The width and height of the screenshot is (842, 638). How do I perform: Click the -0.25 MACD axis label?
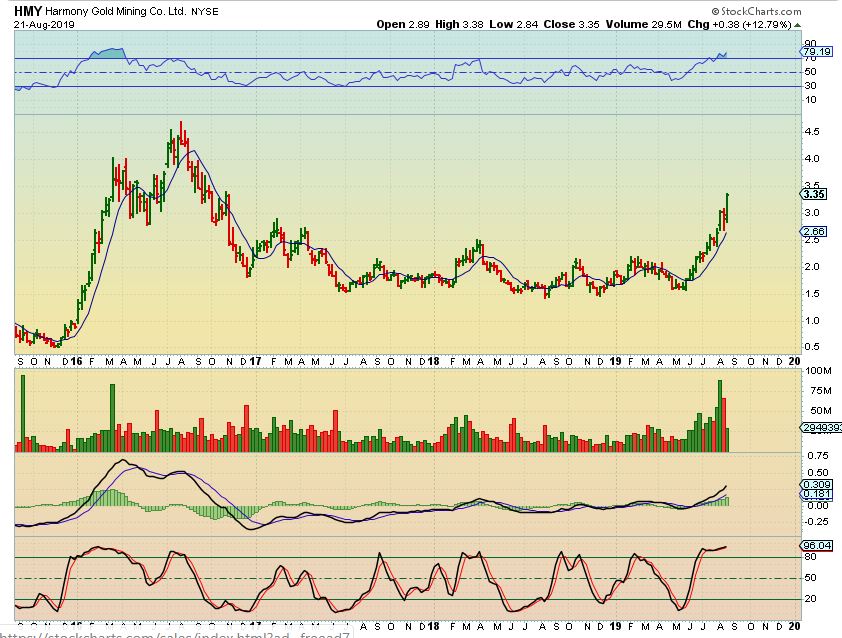[816, 521]
